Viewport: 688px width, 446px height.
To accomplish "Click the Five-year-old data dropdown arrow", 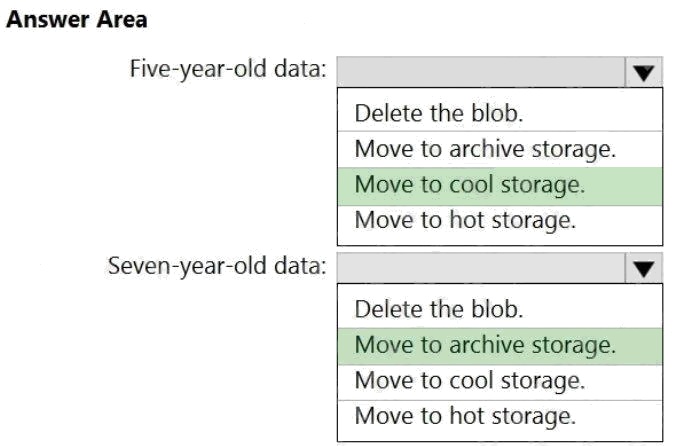I will pos(644,72).
